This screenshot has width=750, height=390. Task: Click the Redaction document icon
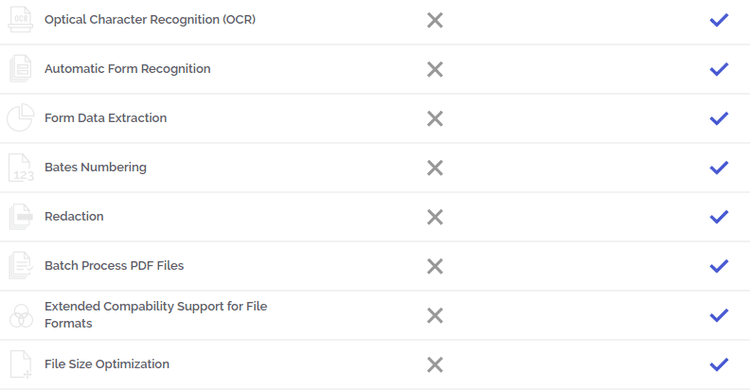(21, 217)
